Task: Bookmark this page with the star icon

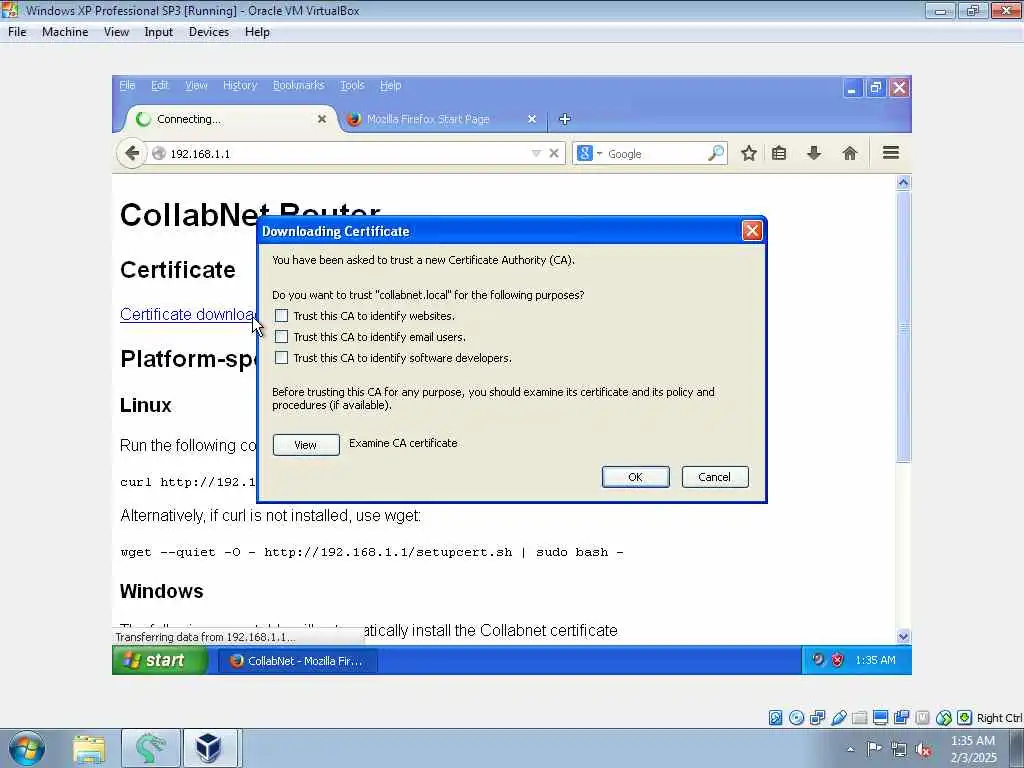Action: [749, 153]
